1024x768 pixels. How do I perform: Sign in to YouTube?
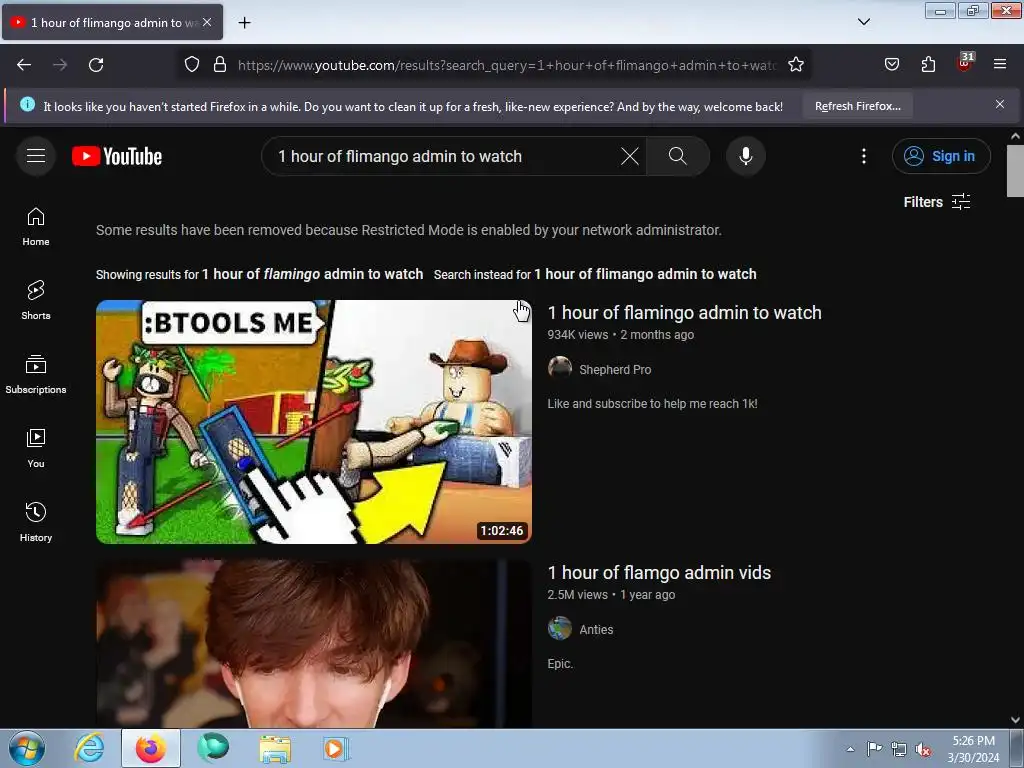pos(941,156)
